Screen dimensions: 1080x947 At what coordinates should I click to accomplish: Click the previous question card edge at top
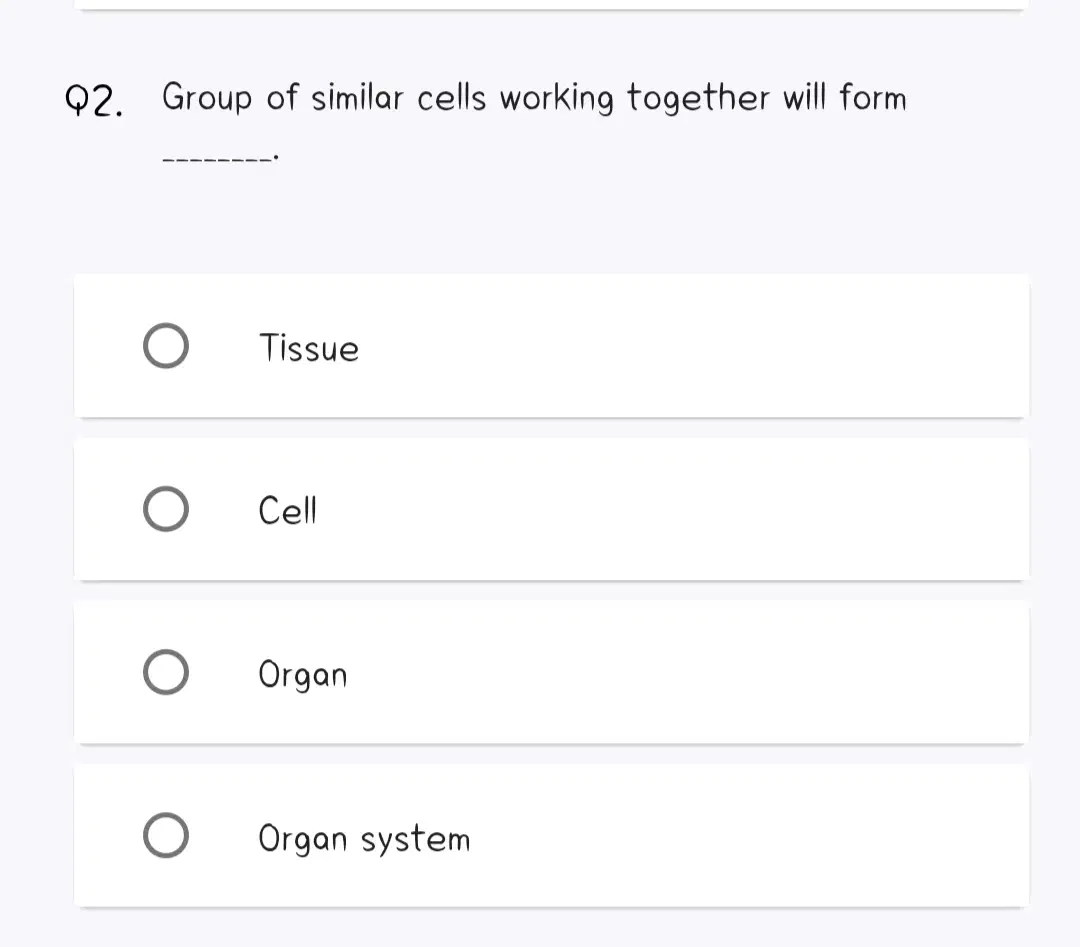click(551, 6)
